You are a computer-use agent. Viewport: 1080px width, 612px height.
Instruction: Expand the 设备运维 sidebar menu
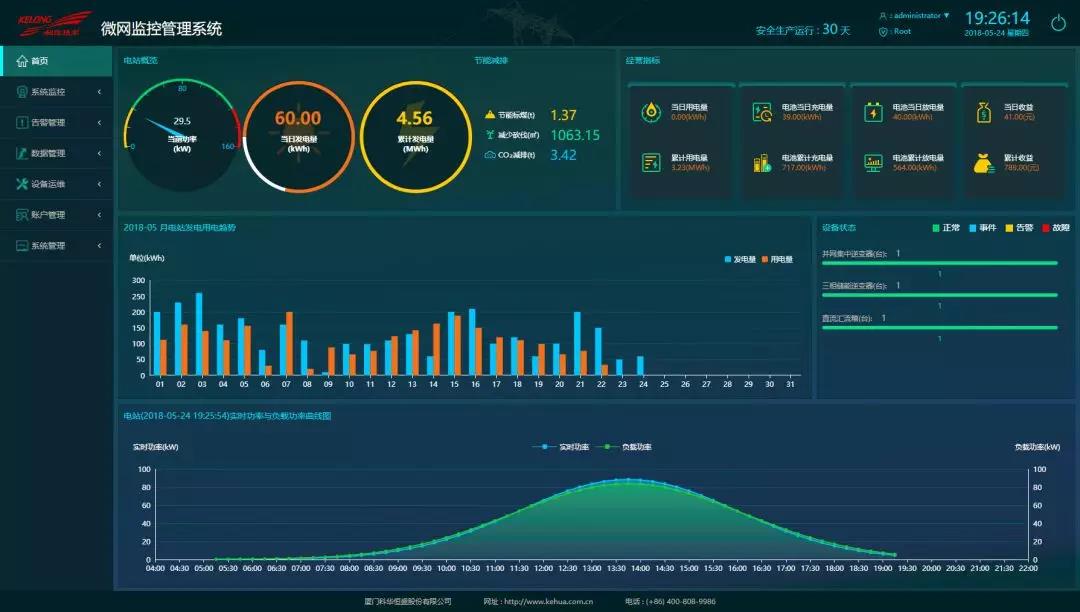(x=56, y=184)
